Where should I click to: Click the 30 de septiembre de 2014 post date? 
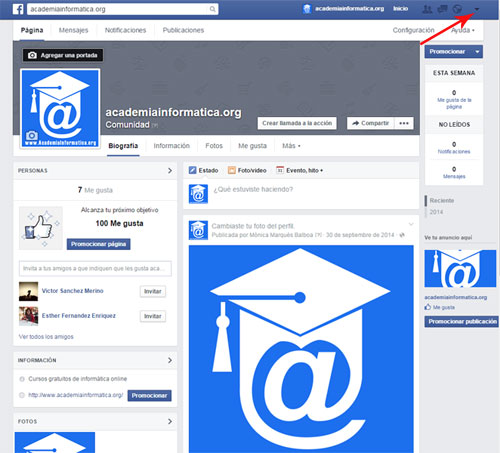tap(360, 235)
